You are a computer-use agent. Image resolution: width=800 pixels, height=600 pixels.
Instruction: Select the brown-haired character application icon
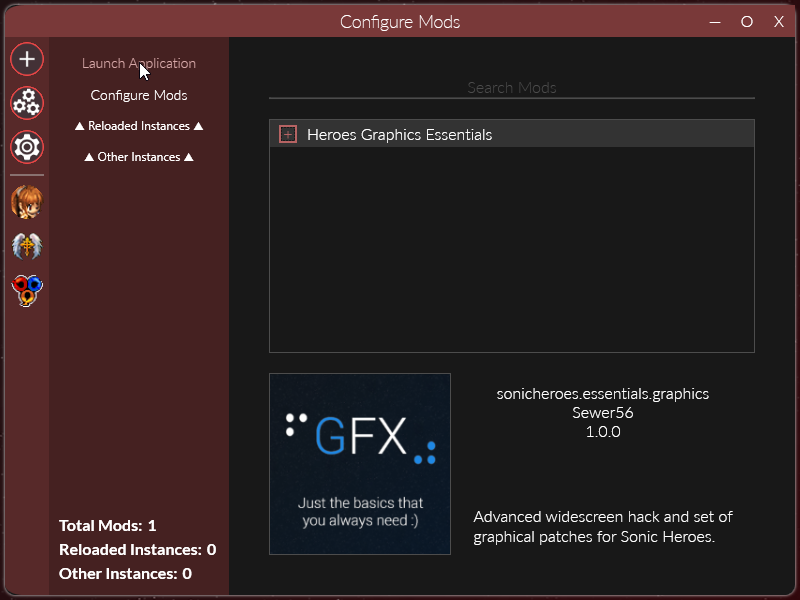pos(27,202)
